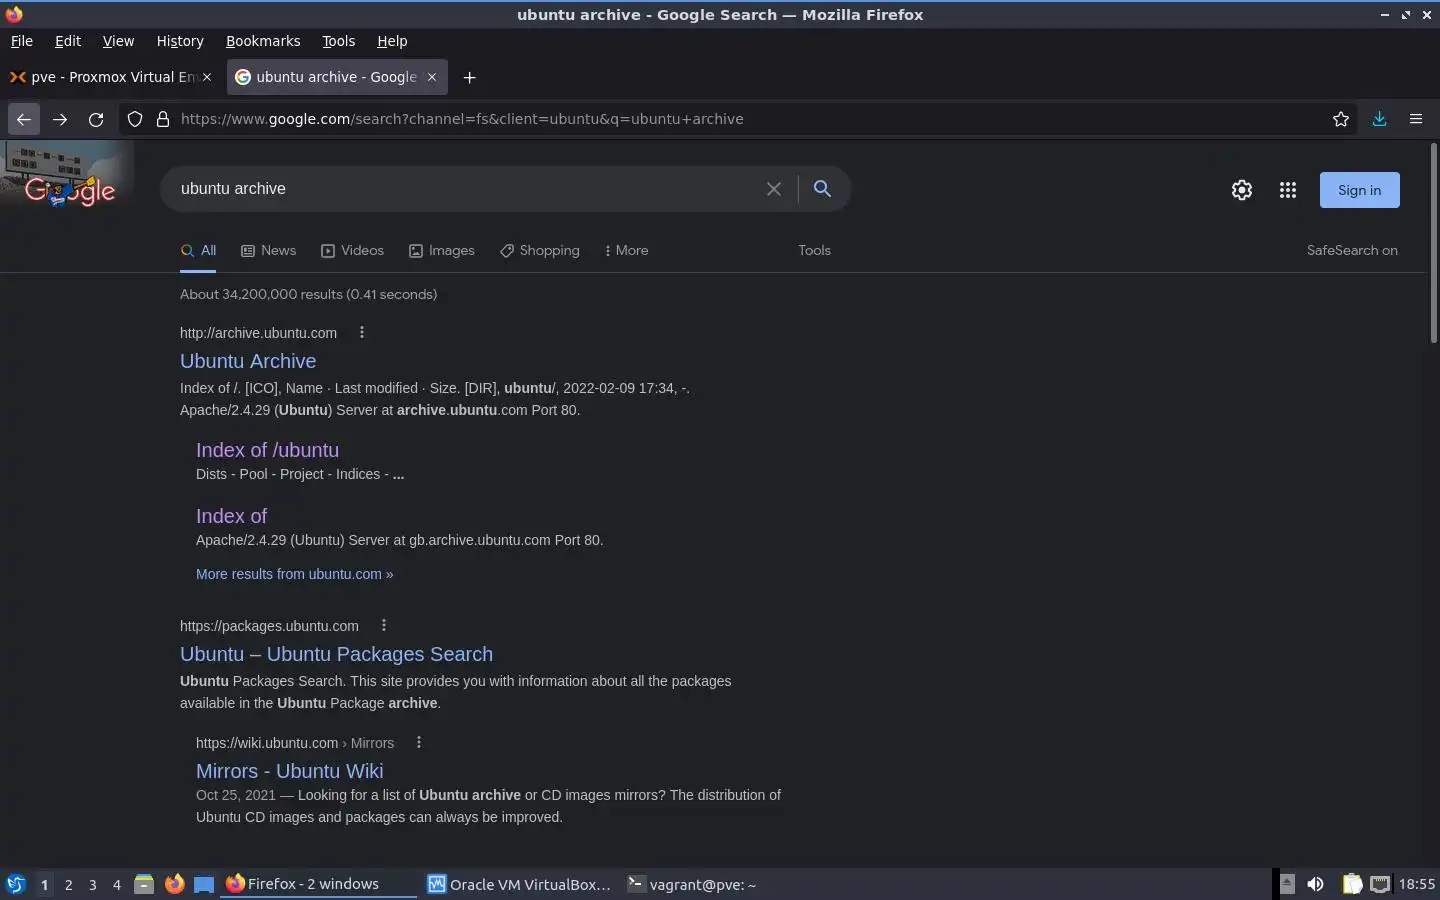Switch to Videos results
Viewport: 1440px width, 900px height.
point(352,251)
